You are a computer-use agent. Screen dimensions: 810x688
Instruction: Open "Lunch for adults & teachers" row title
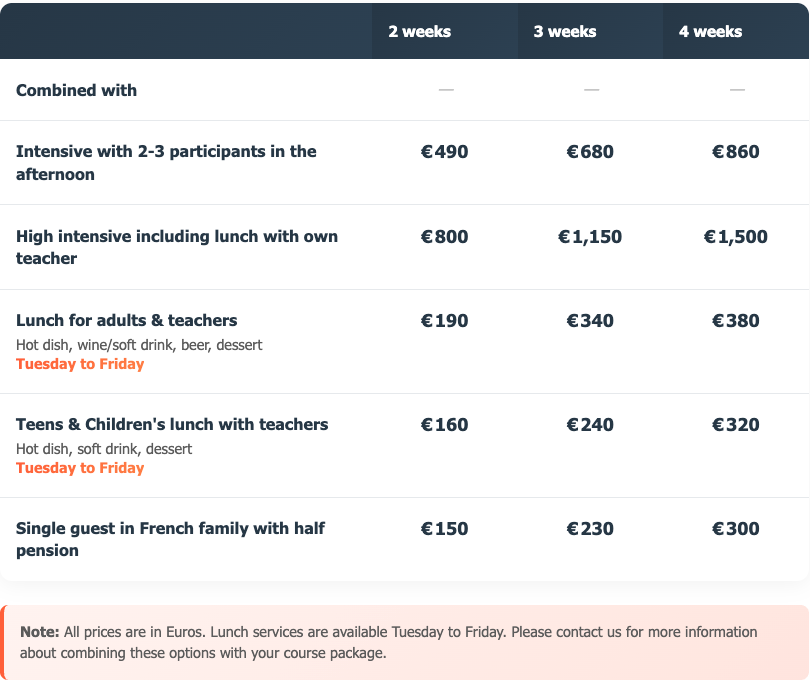[x=127, y=321]
